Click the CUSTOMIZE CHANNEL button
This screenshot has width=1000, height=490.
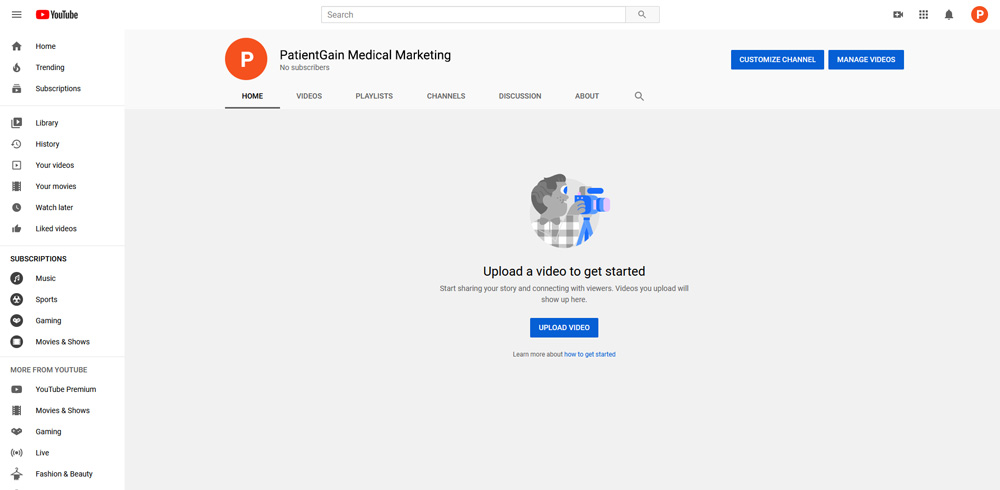(x=777, y=59)
